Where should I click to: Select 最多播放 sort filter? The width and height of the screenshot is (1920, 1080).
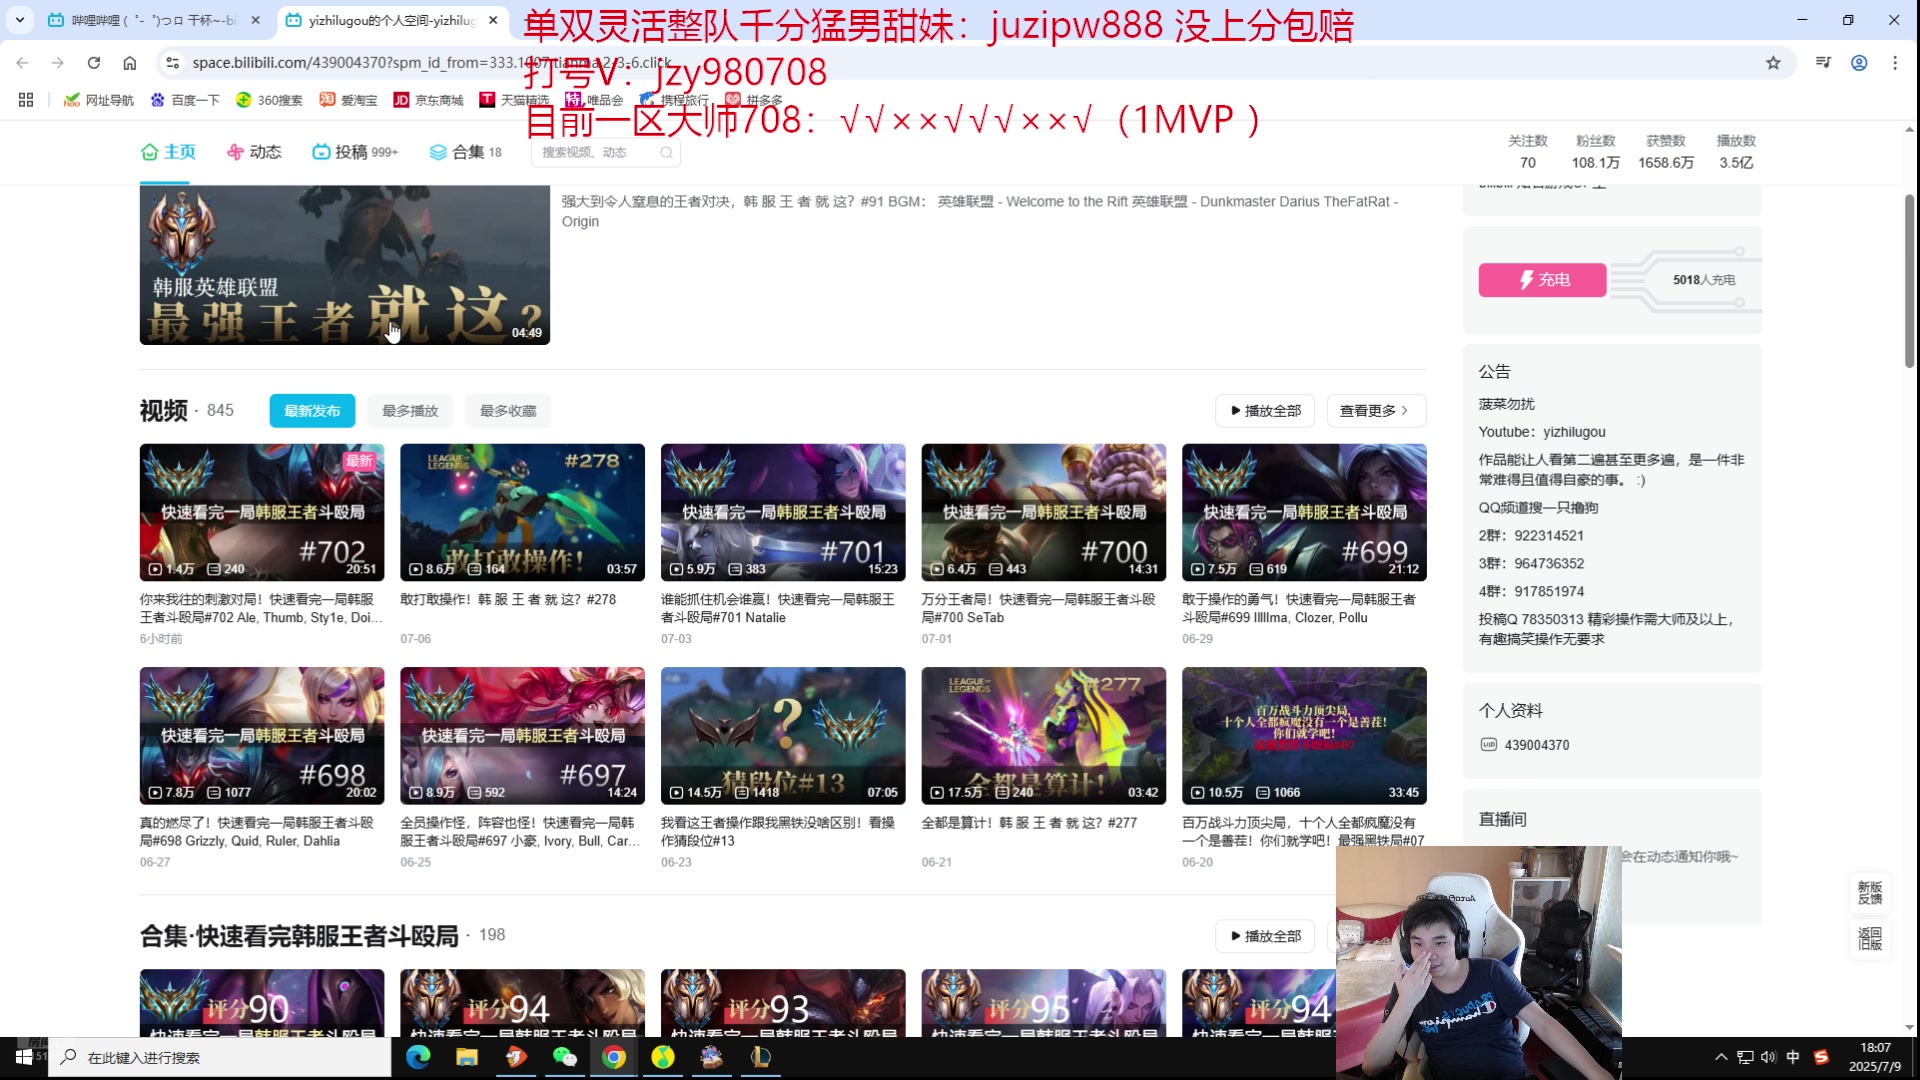tap(410, 411)
